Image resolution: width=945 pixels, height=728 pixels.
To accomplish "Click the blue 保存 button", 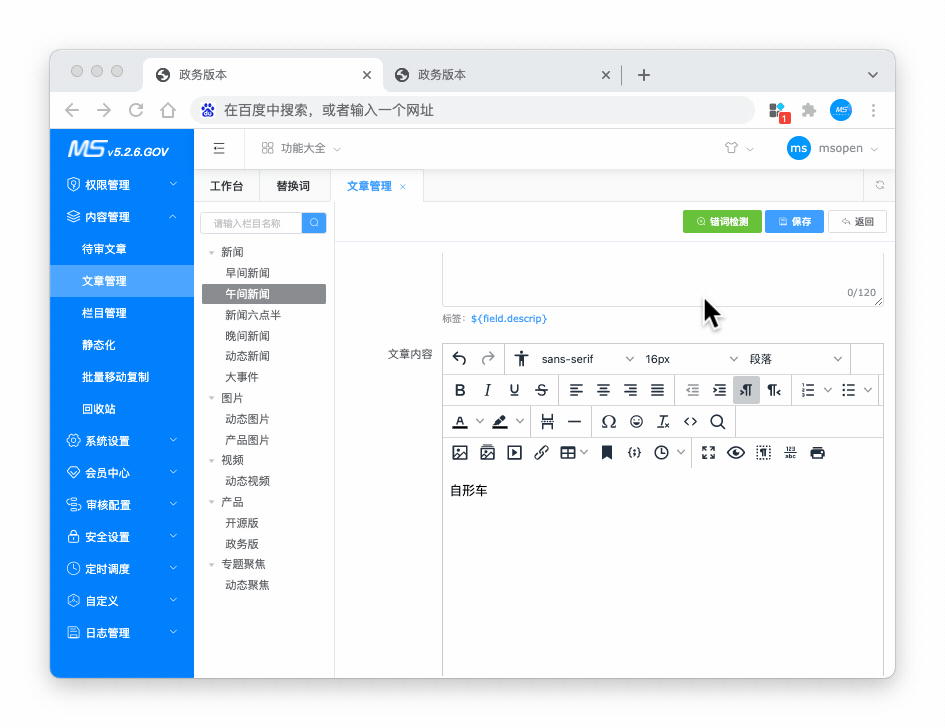I will pyautogui.click(x=794, y=222).
